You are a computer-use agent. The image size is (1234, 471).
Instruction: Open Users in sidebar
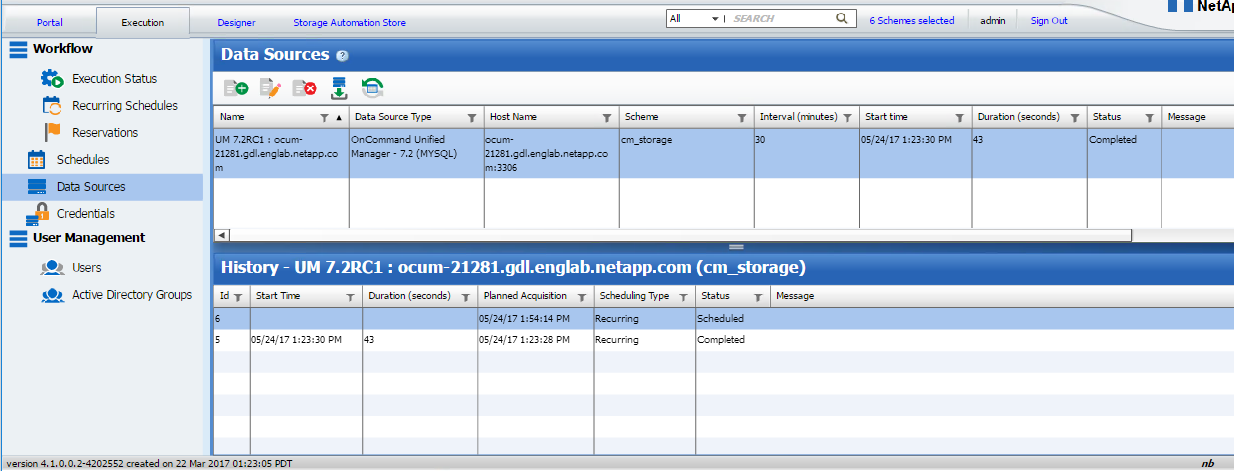tap(87, 267)
